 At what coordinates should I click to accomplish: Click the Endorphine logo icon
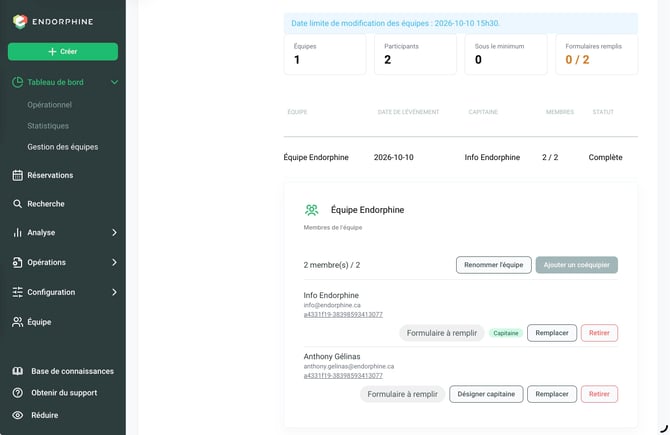[20, 21]
